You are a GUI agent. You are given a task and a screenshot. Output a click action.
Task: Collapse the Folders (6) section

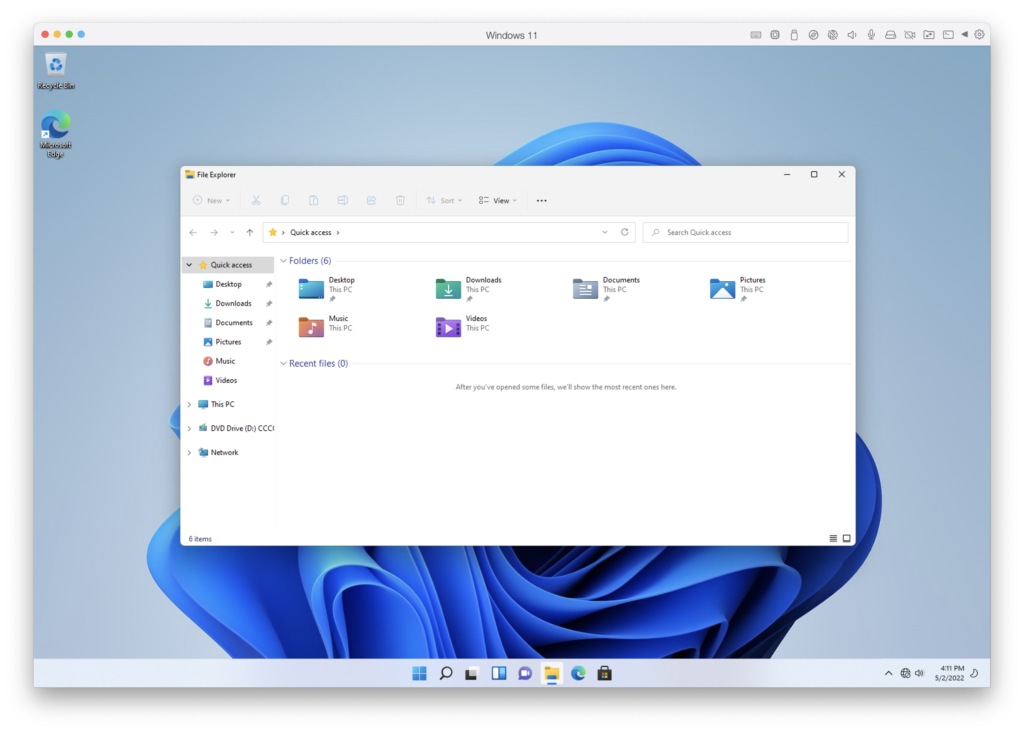(x=283, y=261)
